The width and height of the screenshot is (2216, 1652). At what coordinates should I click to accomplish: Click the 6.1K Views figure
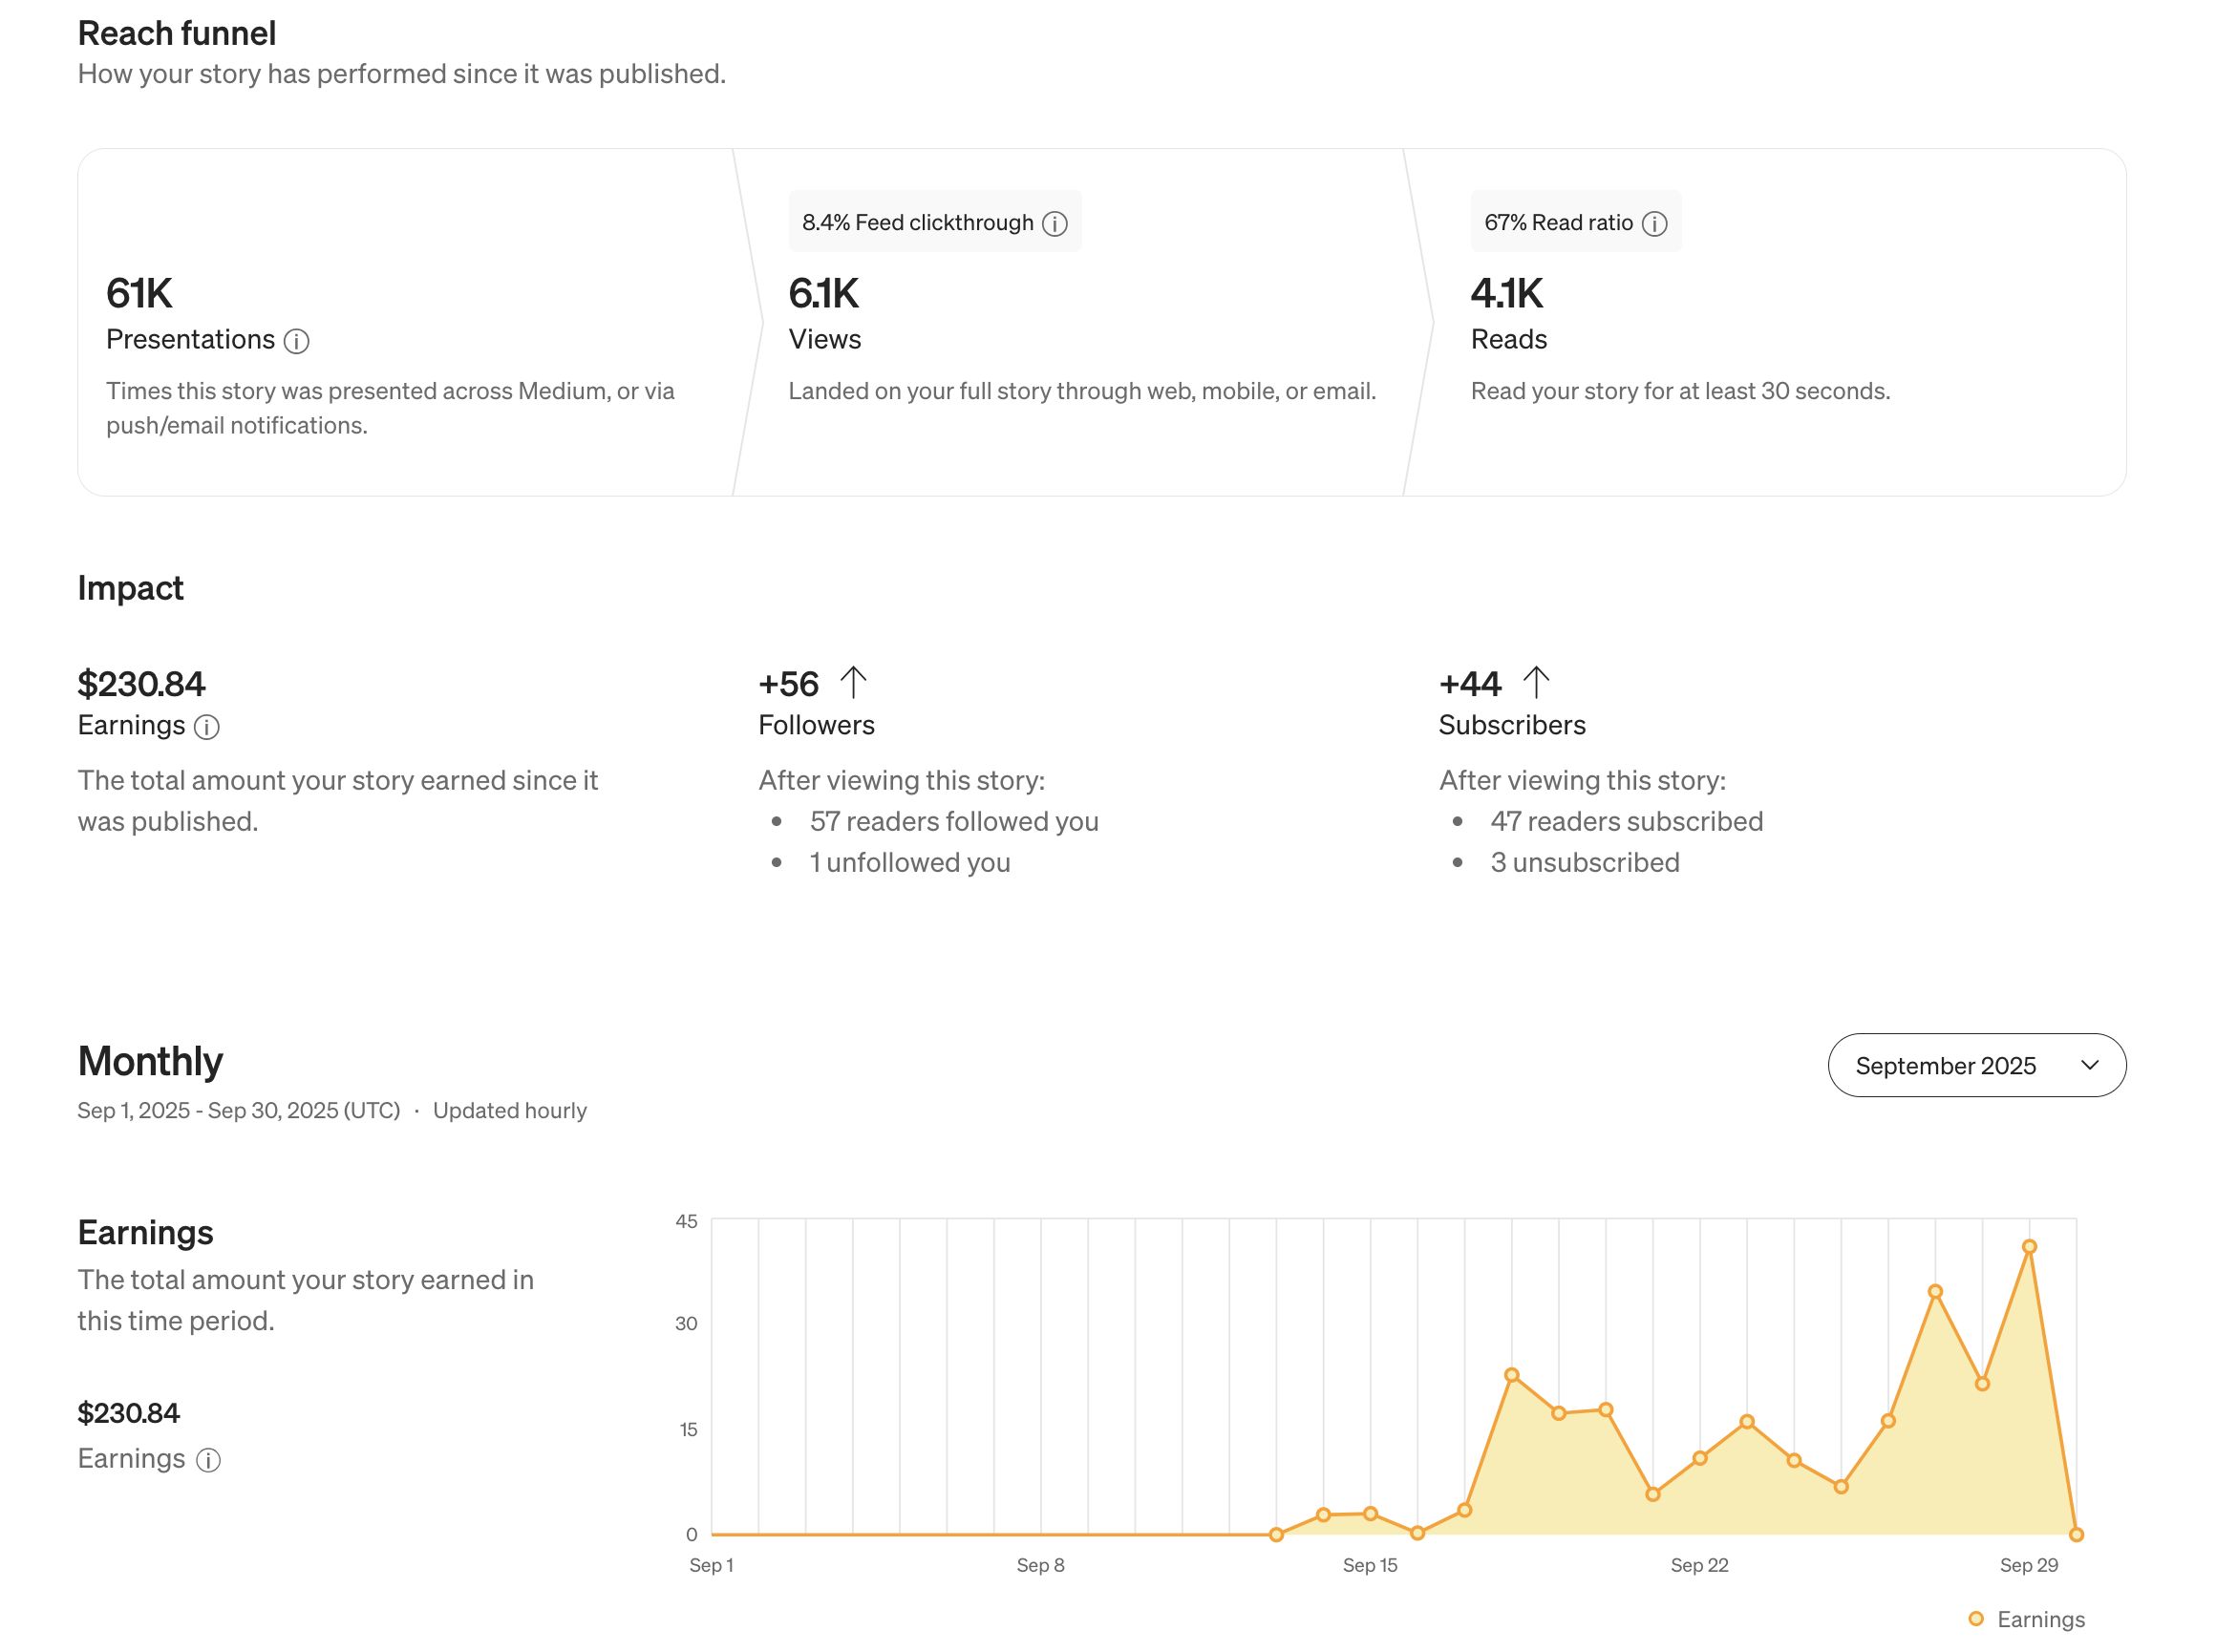tap(823, 294)
